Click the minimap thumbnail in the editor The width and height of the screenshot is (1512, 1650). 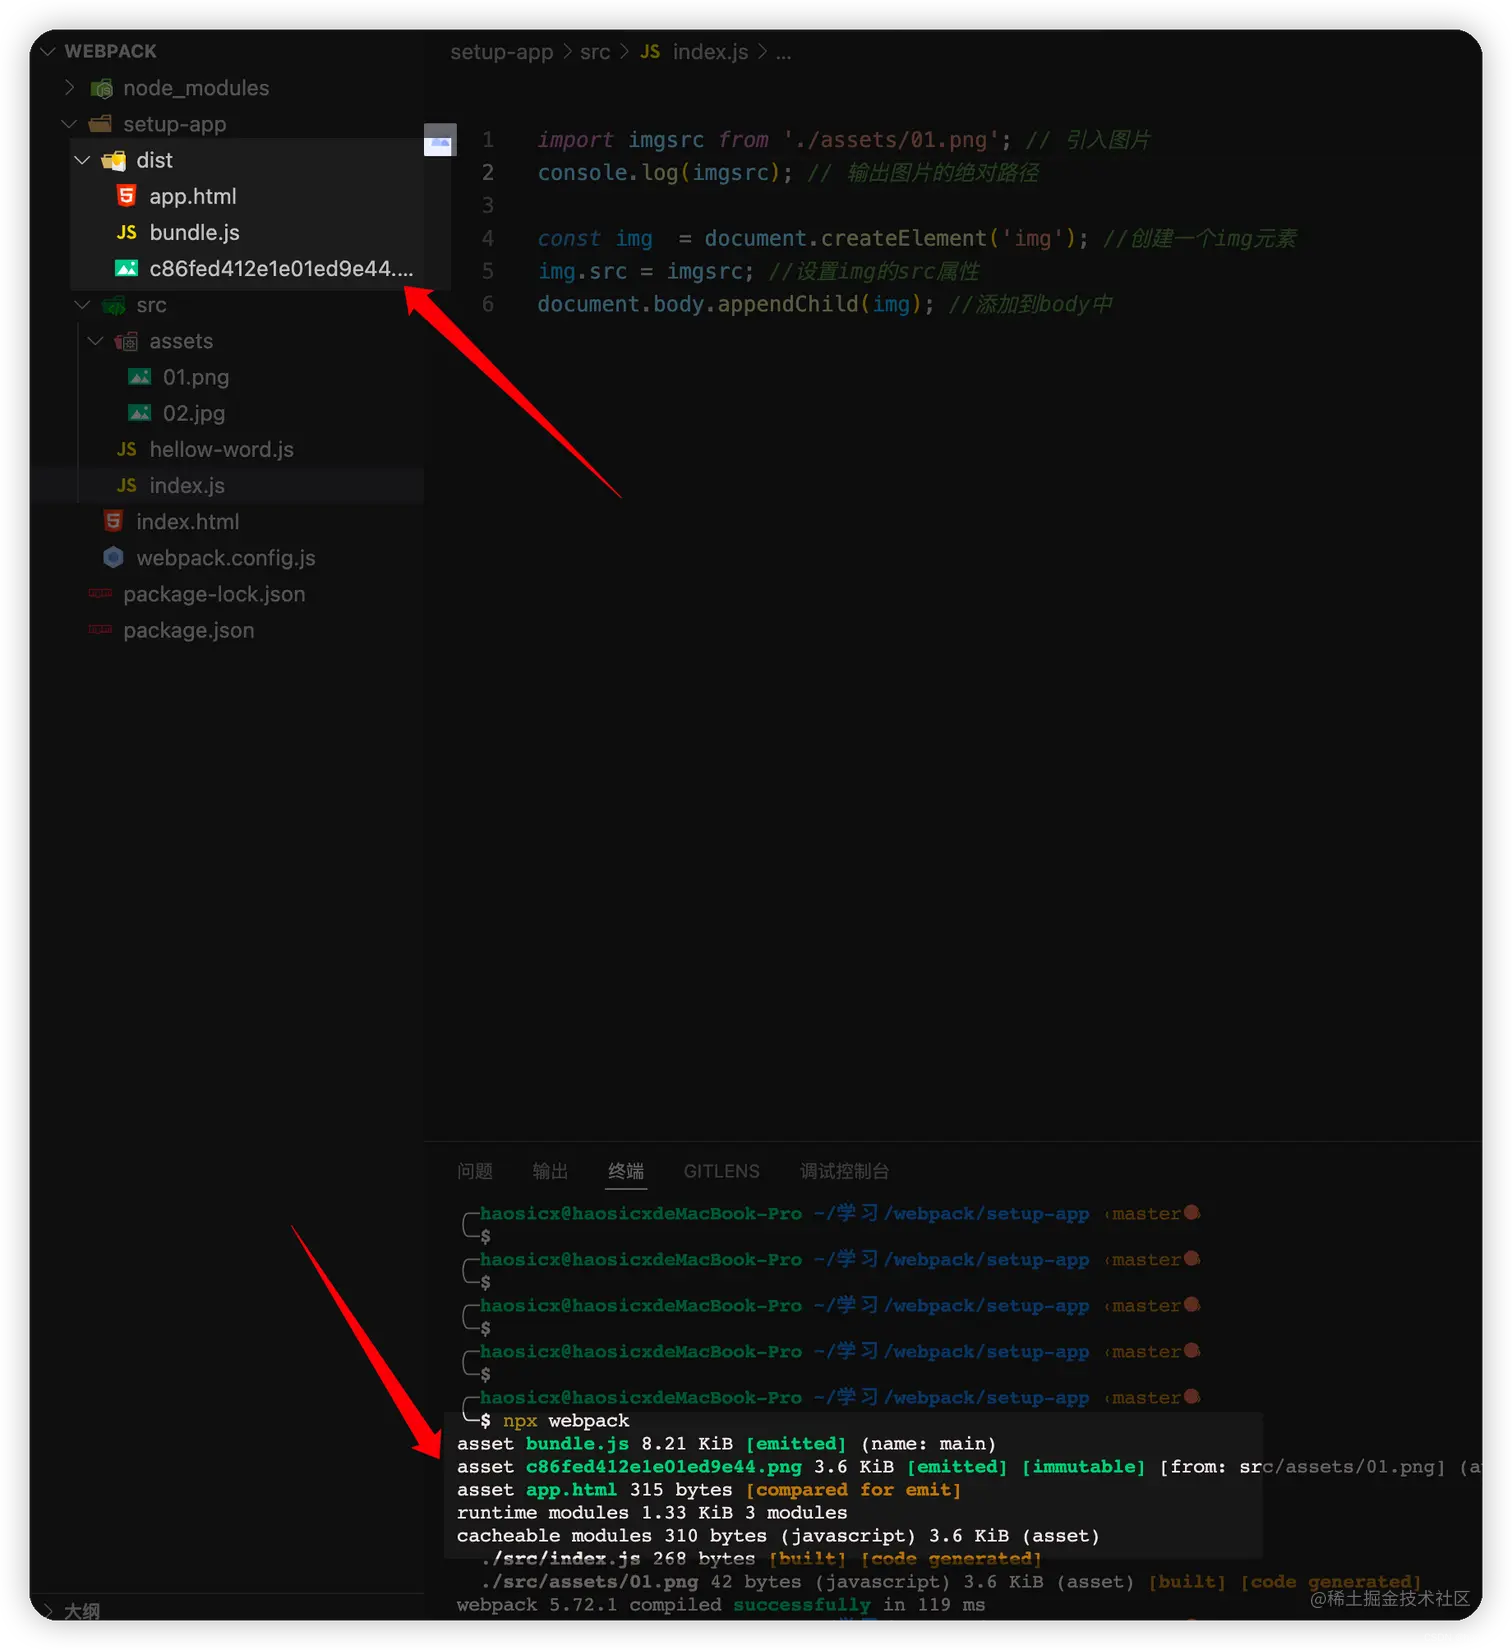point(440,140)
